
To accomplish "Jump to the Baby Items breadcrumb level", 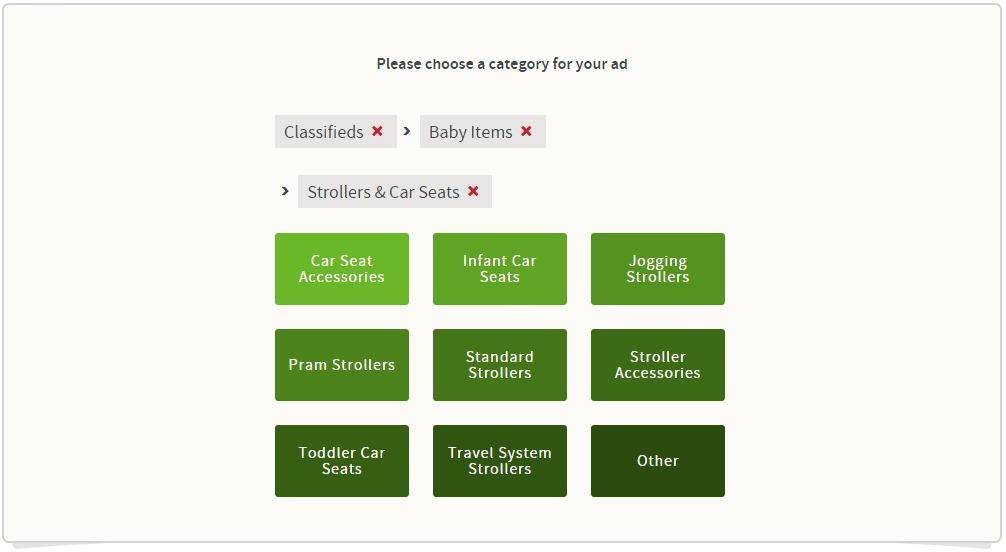I will point(470,132).
